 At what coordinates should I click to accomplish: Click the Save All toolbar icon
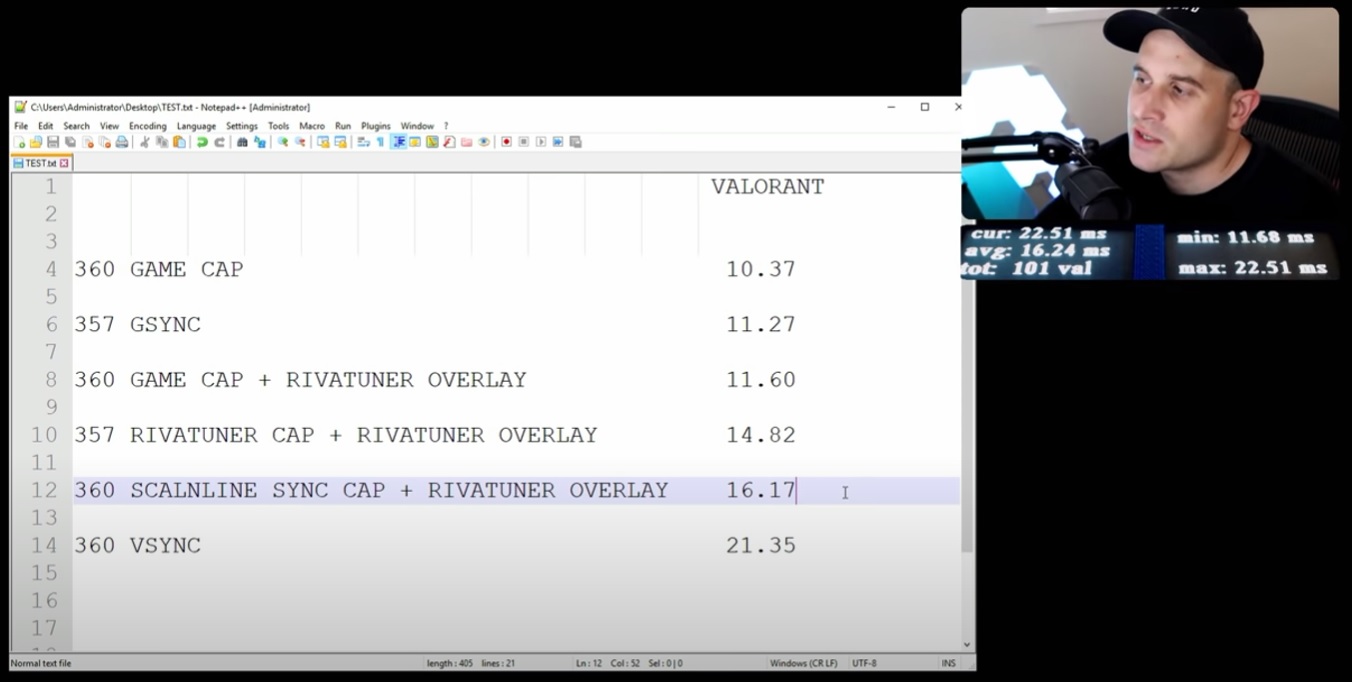coord(70,142)
